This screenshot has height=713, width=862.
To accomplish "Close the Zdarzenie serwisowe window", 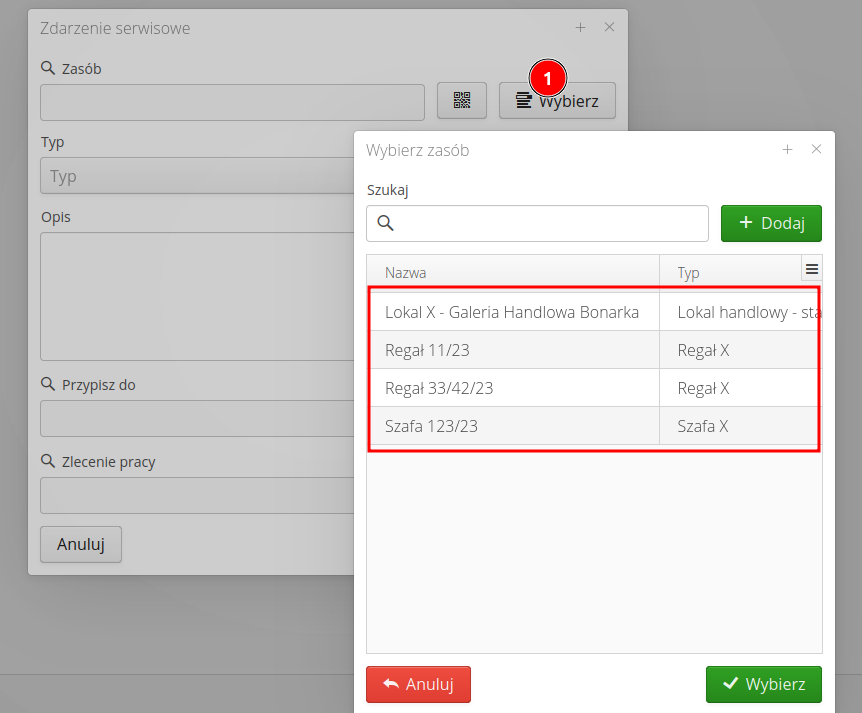I will (x=609, y=28).
